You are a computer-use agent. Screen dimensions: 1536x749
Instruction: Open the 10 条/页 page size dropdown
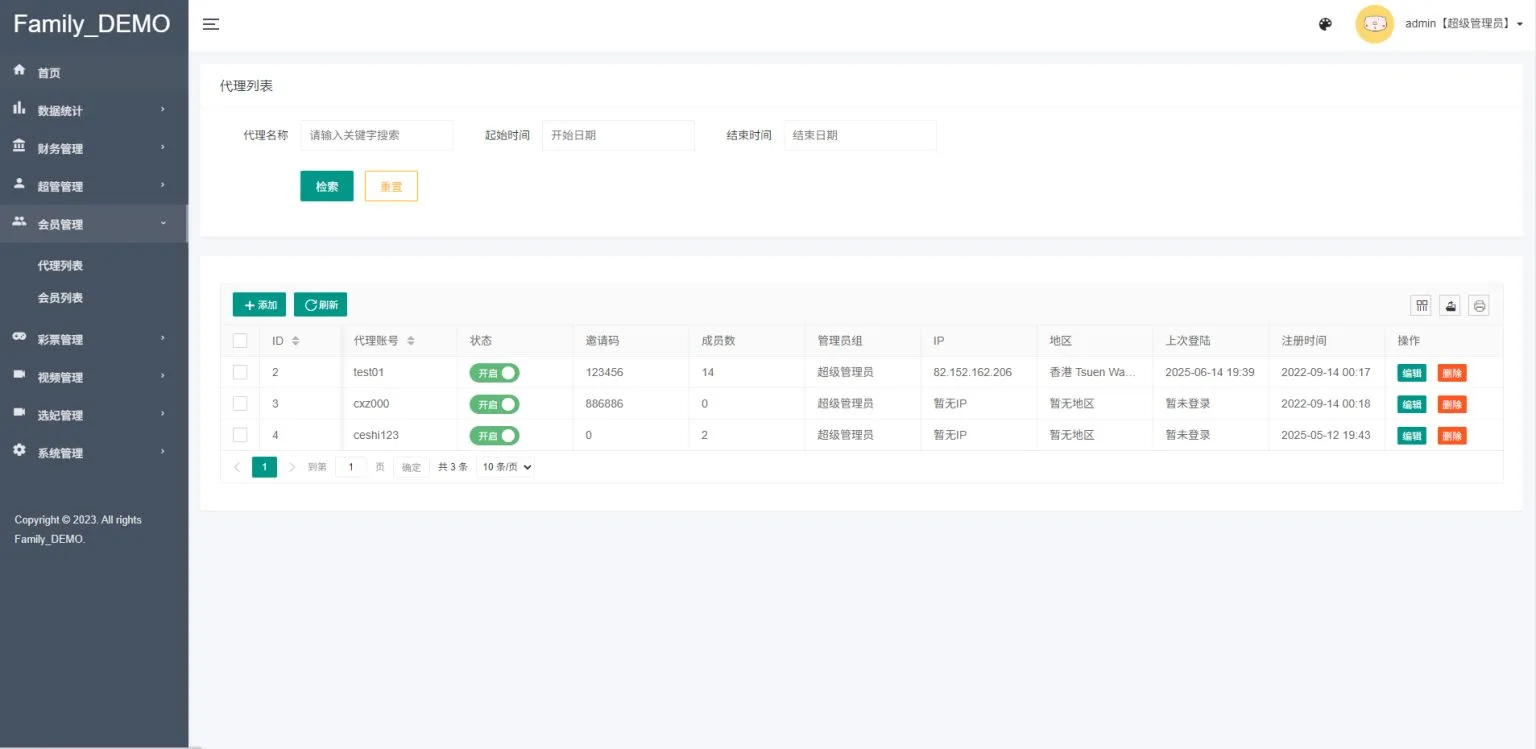pyautogui.click(x=506, y=467)
